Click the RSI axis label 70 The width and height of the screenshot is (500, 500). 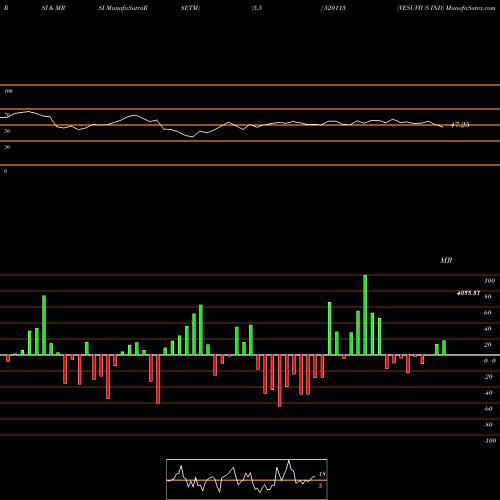(x=7, y=115)
